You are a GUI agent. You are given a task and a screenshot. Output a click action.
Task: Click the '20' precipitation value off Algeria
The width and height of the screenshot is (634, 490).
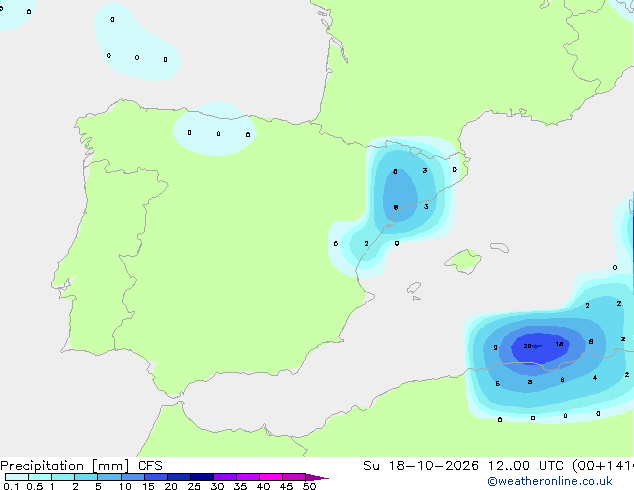(527, 346)
